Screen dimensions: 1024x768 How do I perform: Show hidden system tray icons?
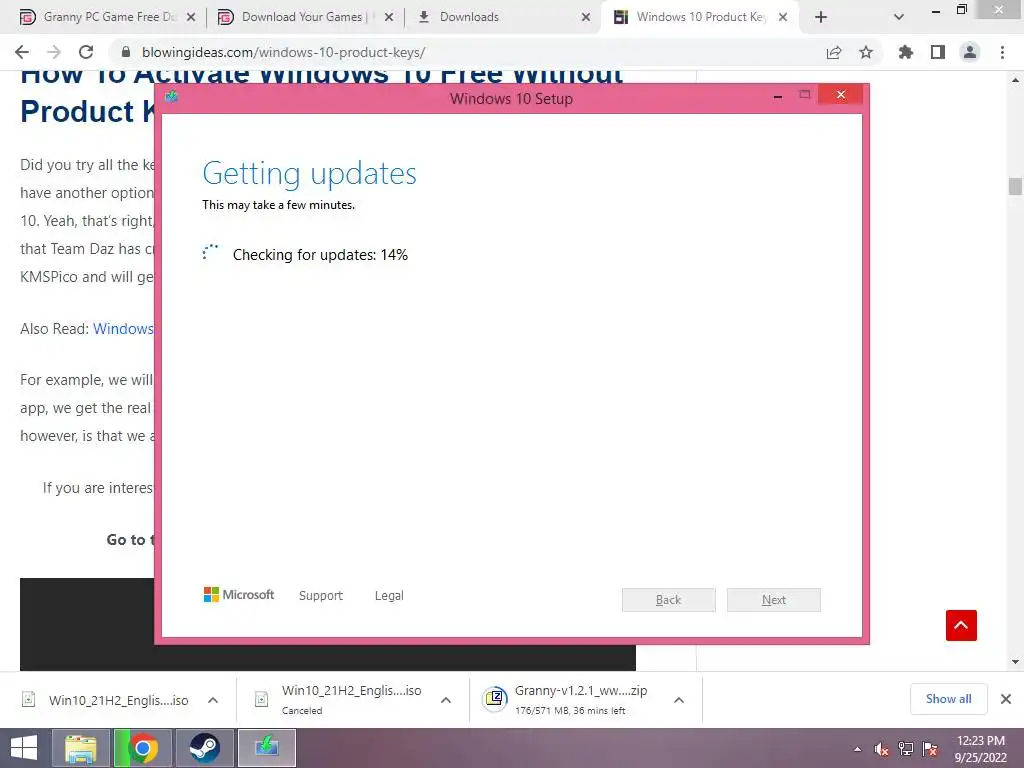coord(857,749)
